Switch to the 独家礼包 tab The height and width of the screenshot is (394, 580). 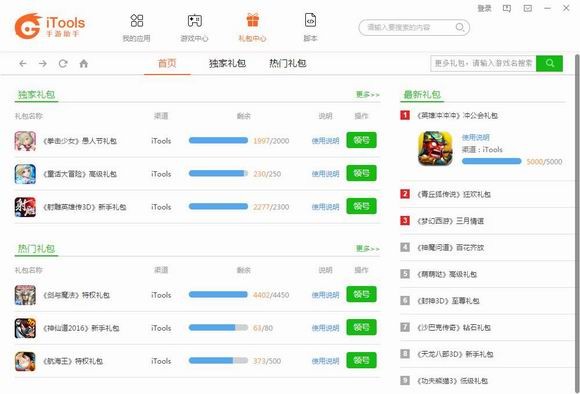(x=227, y=63)
